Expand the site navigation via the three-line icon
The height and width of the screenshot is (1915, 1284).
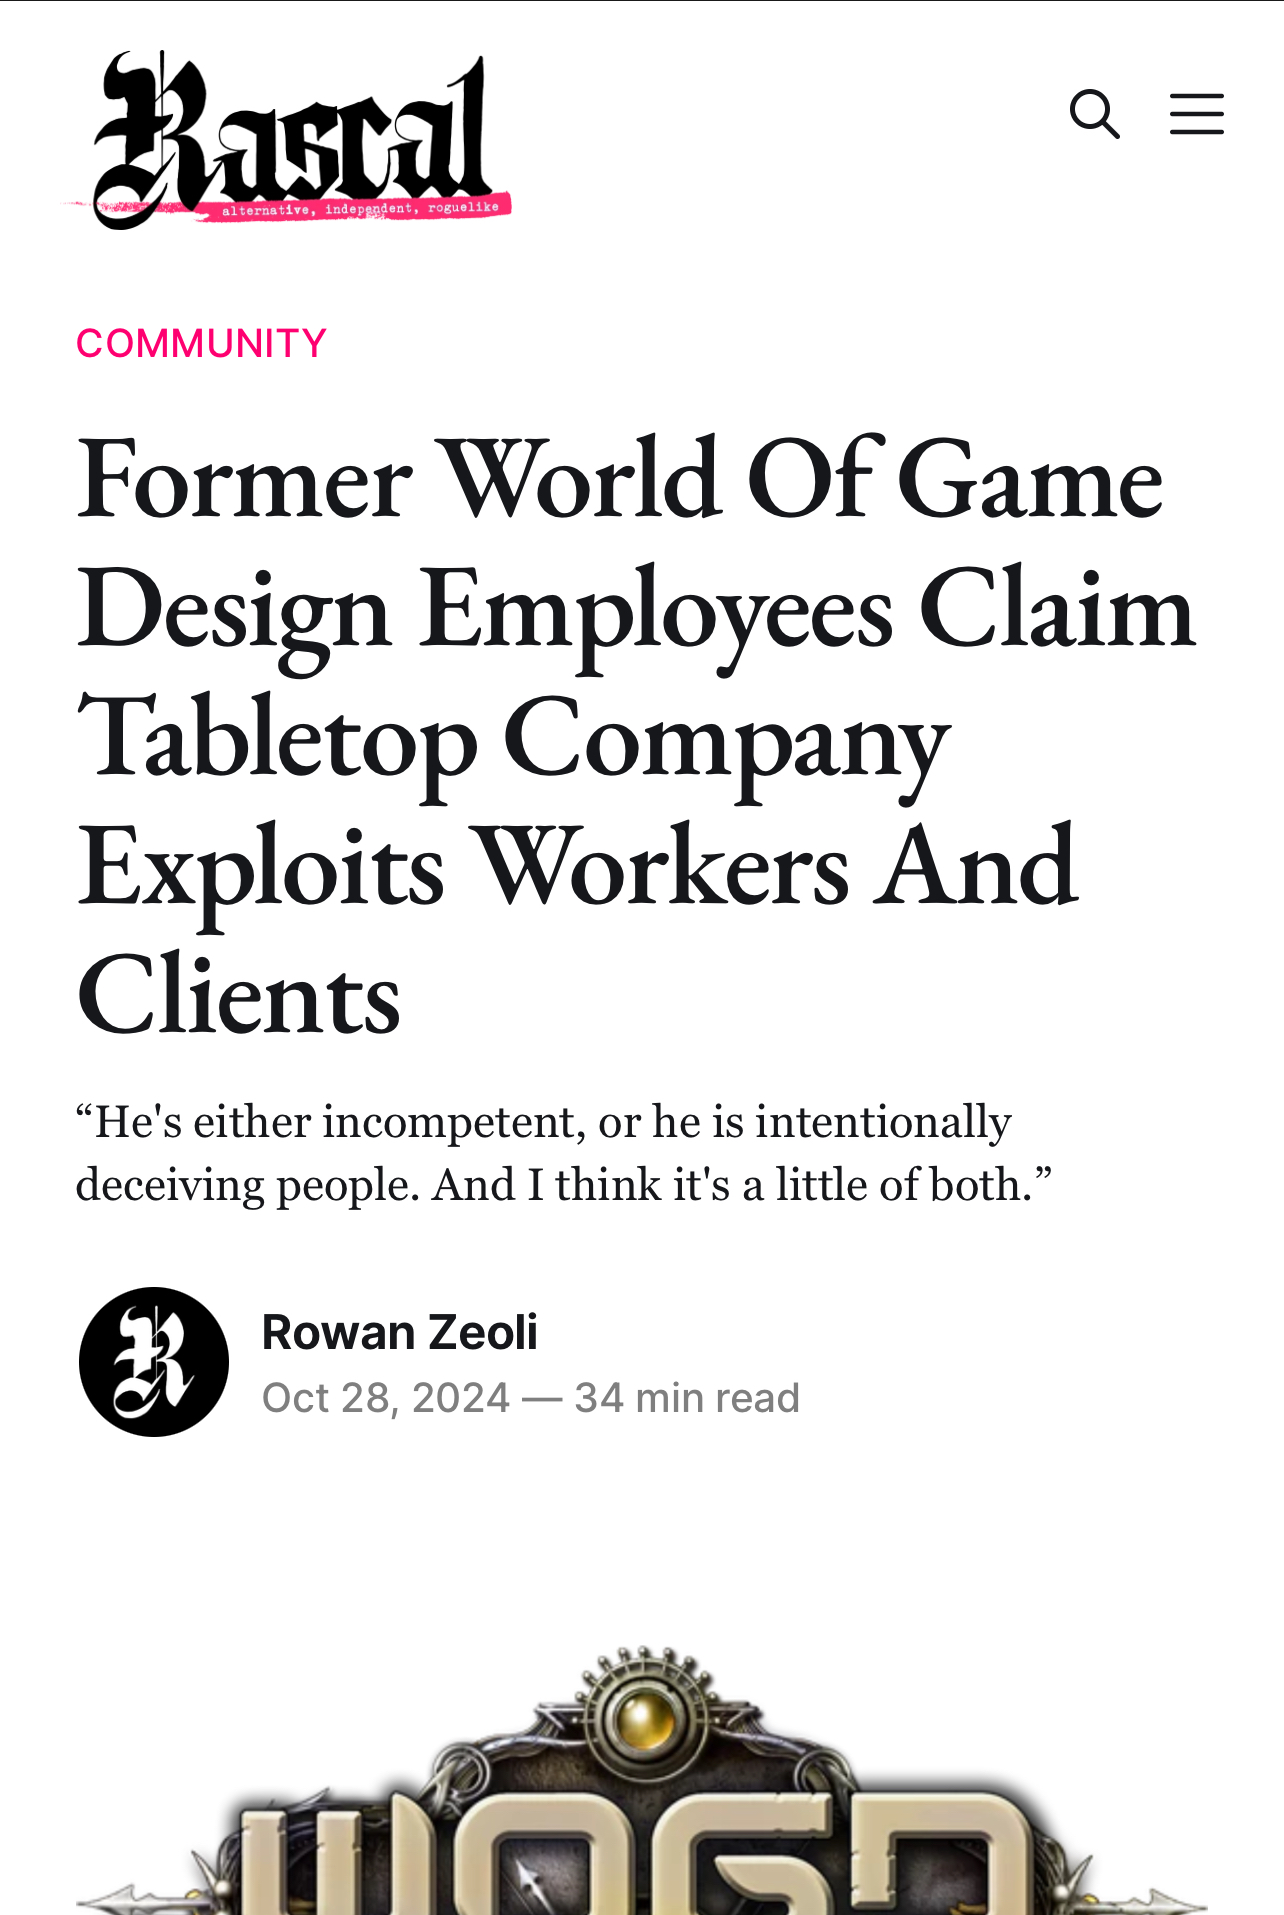pyautogui.click(x=1196, y=113)
